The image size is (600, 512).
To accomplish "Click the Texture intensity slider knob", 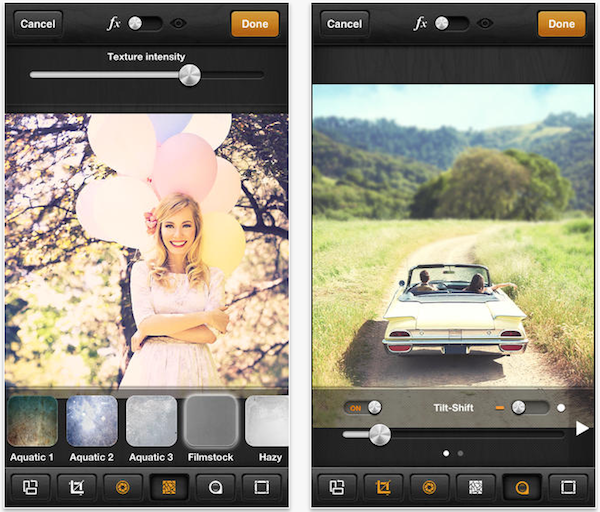I will point(189,75).
